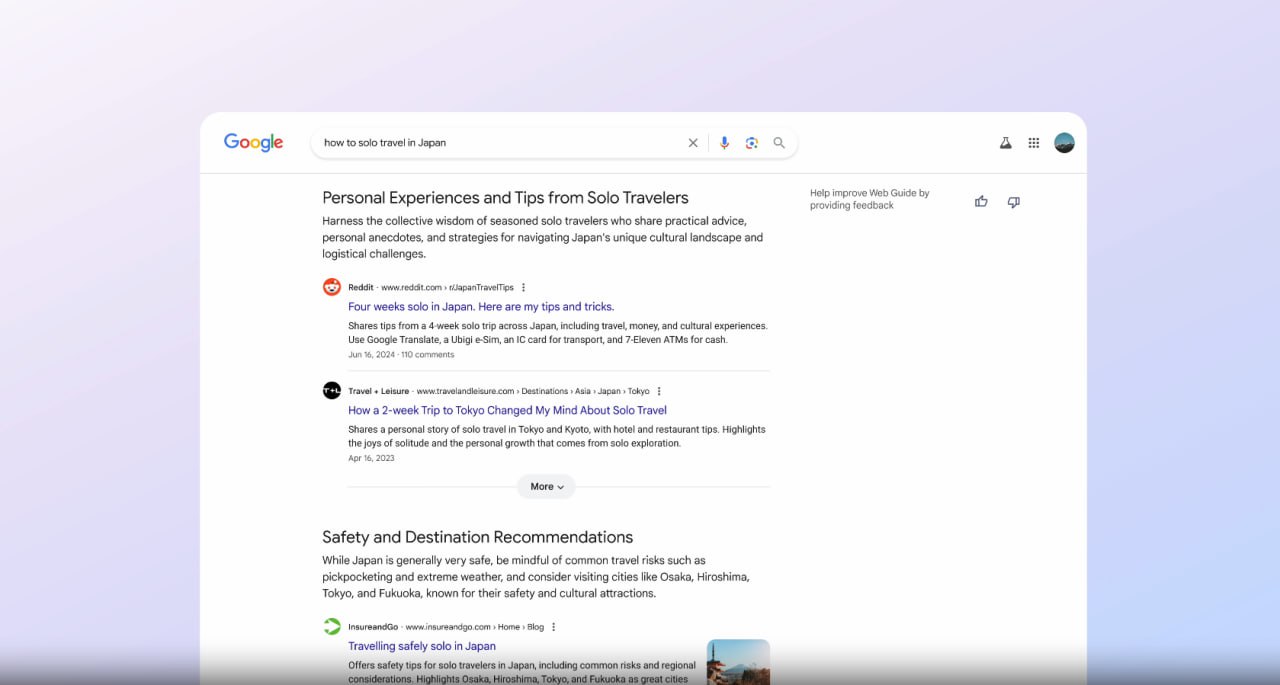Click the InsureandGo result favicon

[x=332, y=627]
